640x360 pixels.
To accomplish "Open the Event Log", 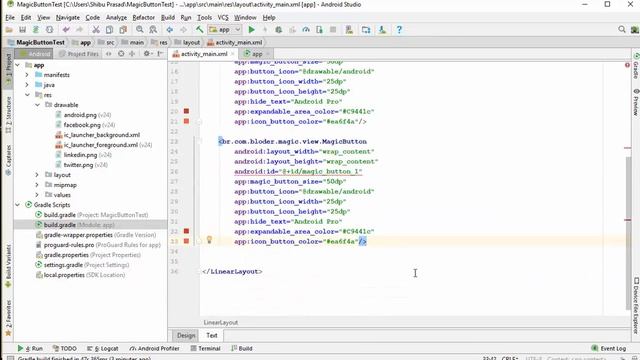I will pos(608,349).
